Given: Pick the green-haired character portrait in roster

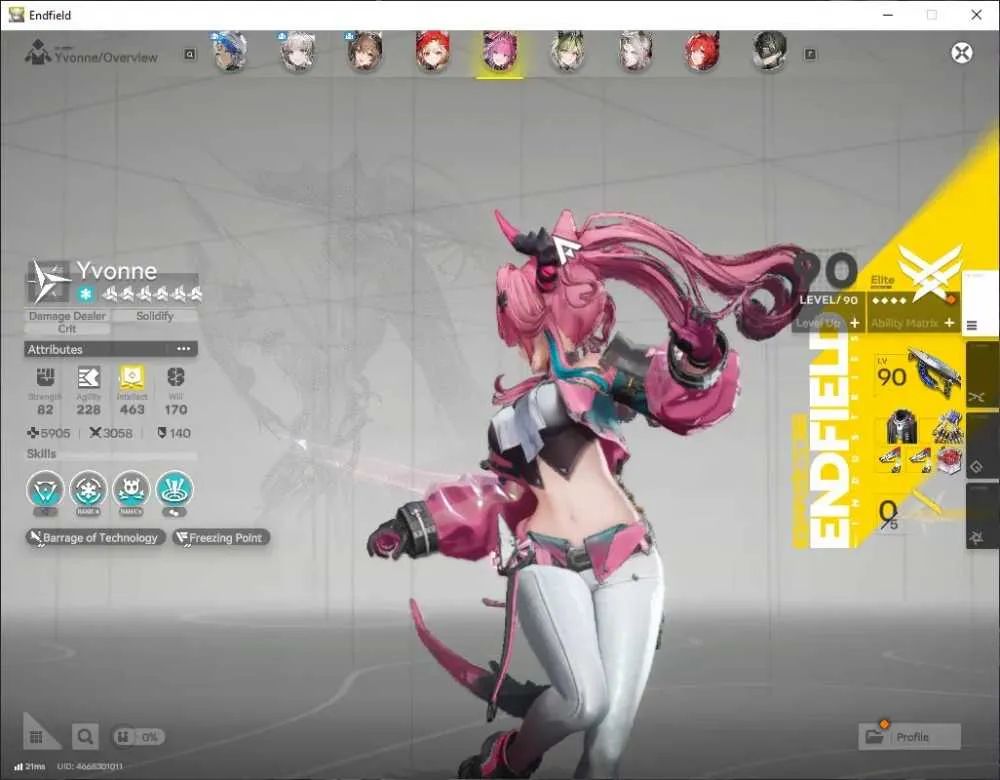Looking at the screenshot, I should tap(567, 51).
